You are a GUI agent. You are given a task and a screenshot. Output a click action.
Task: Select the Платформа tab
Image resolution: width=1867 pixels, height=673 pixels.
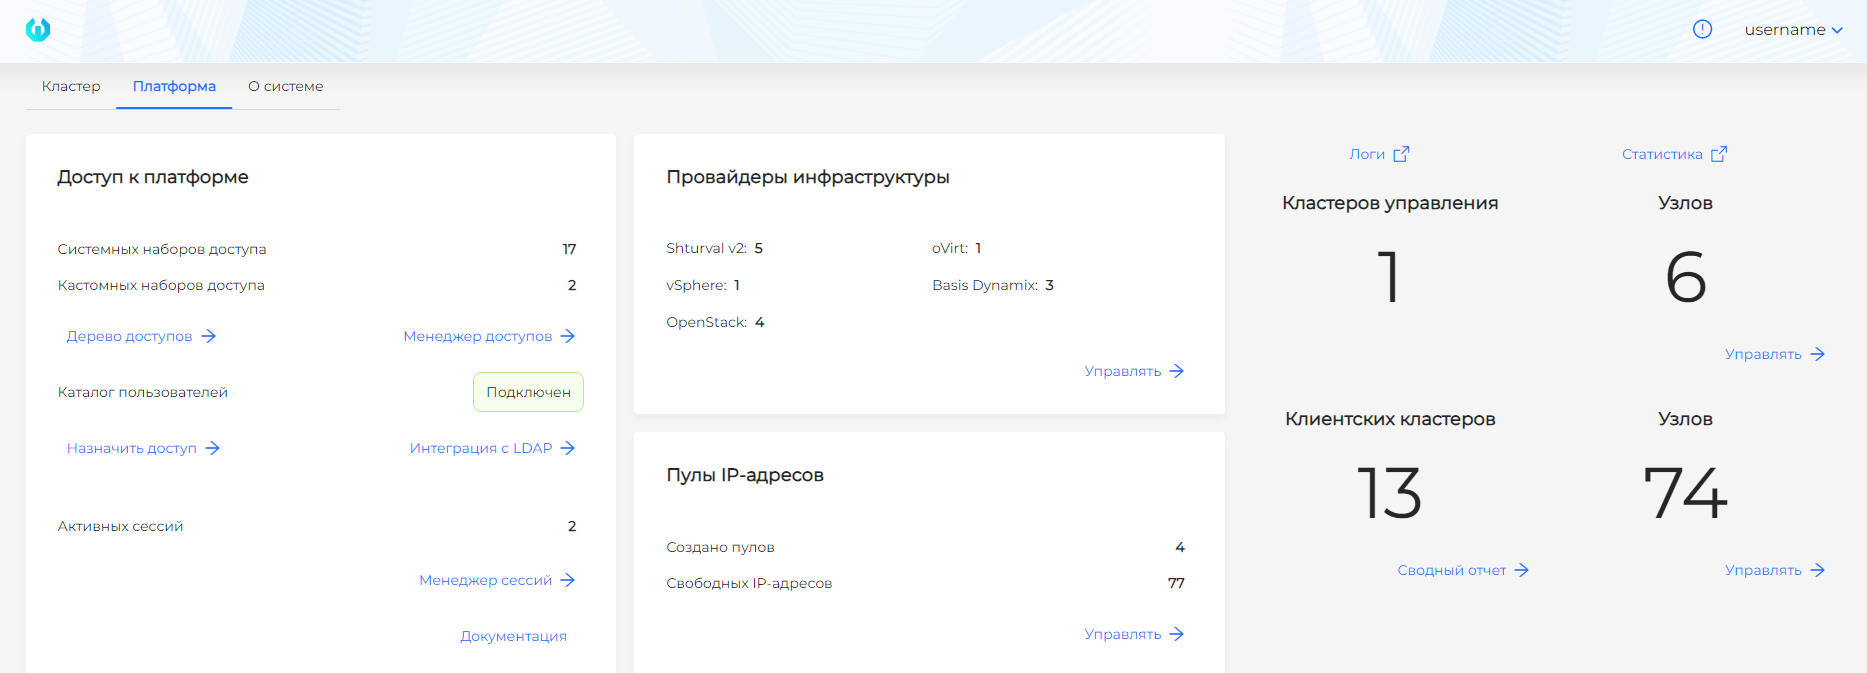pyautogui.click(x=174, y=86)
